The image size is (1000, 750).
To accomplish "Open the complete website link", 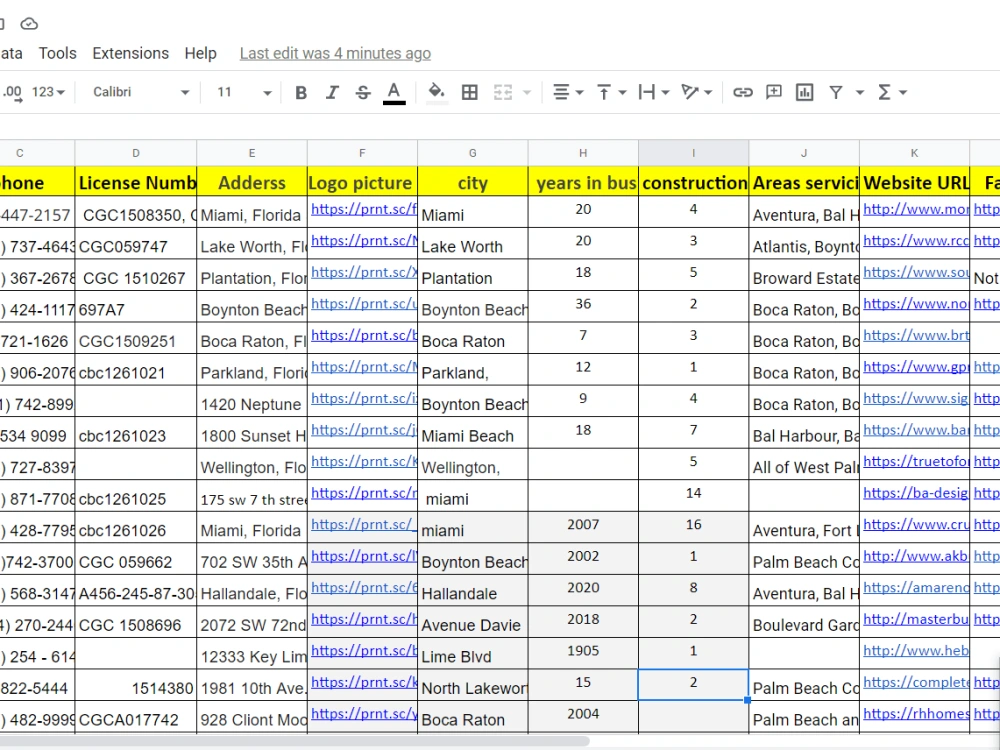I will tap(916, 682).
